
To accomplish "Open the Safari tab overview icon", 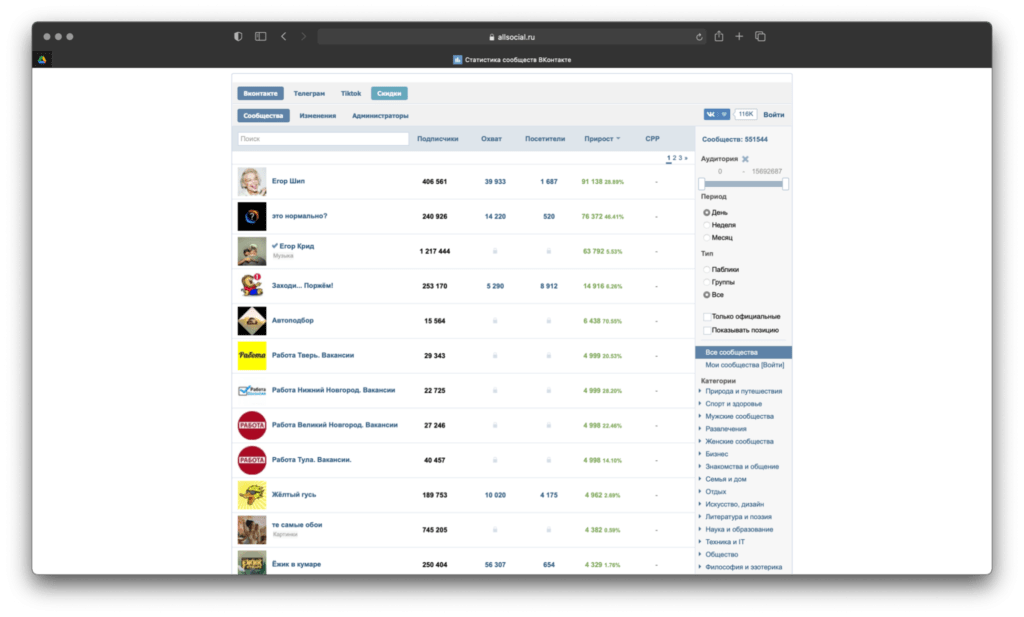I will pyautogui.click(x=760, y=36).
